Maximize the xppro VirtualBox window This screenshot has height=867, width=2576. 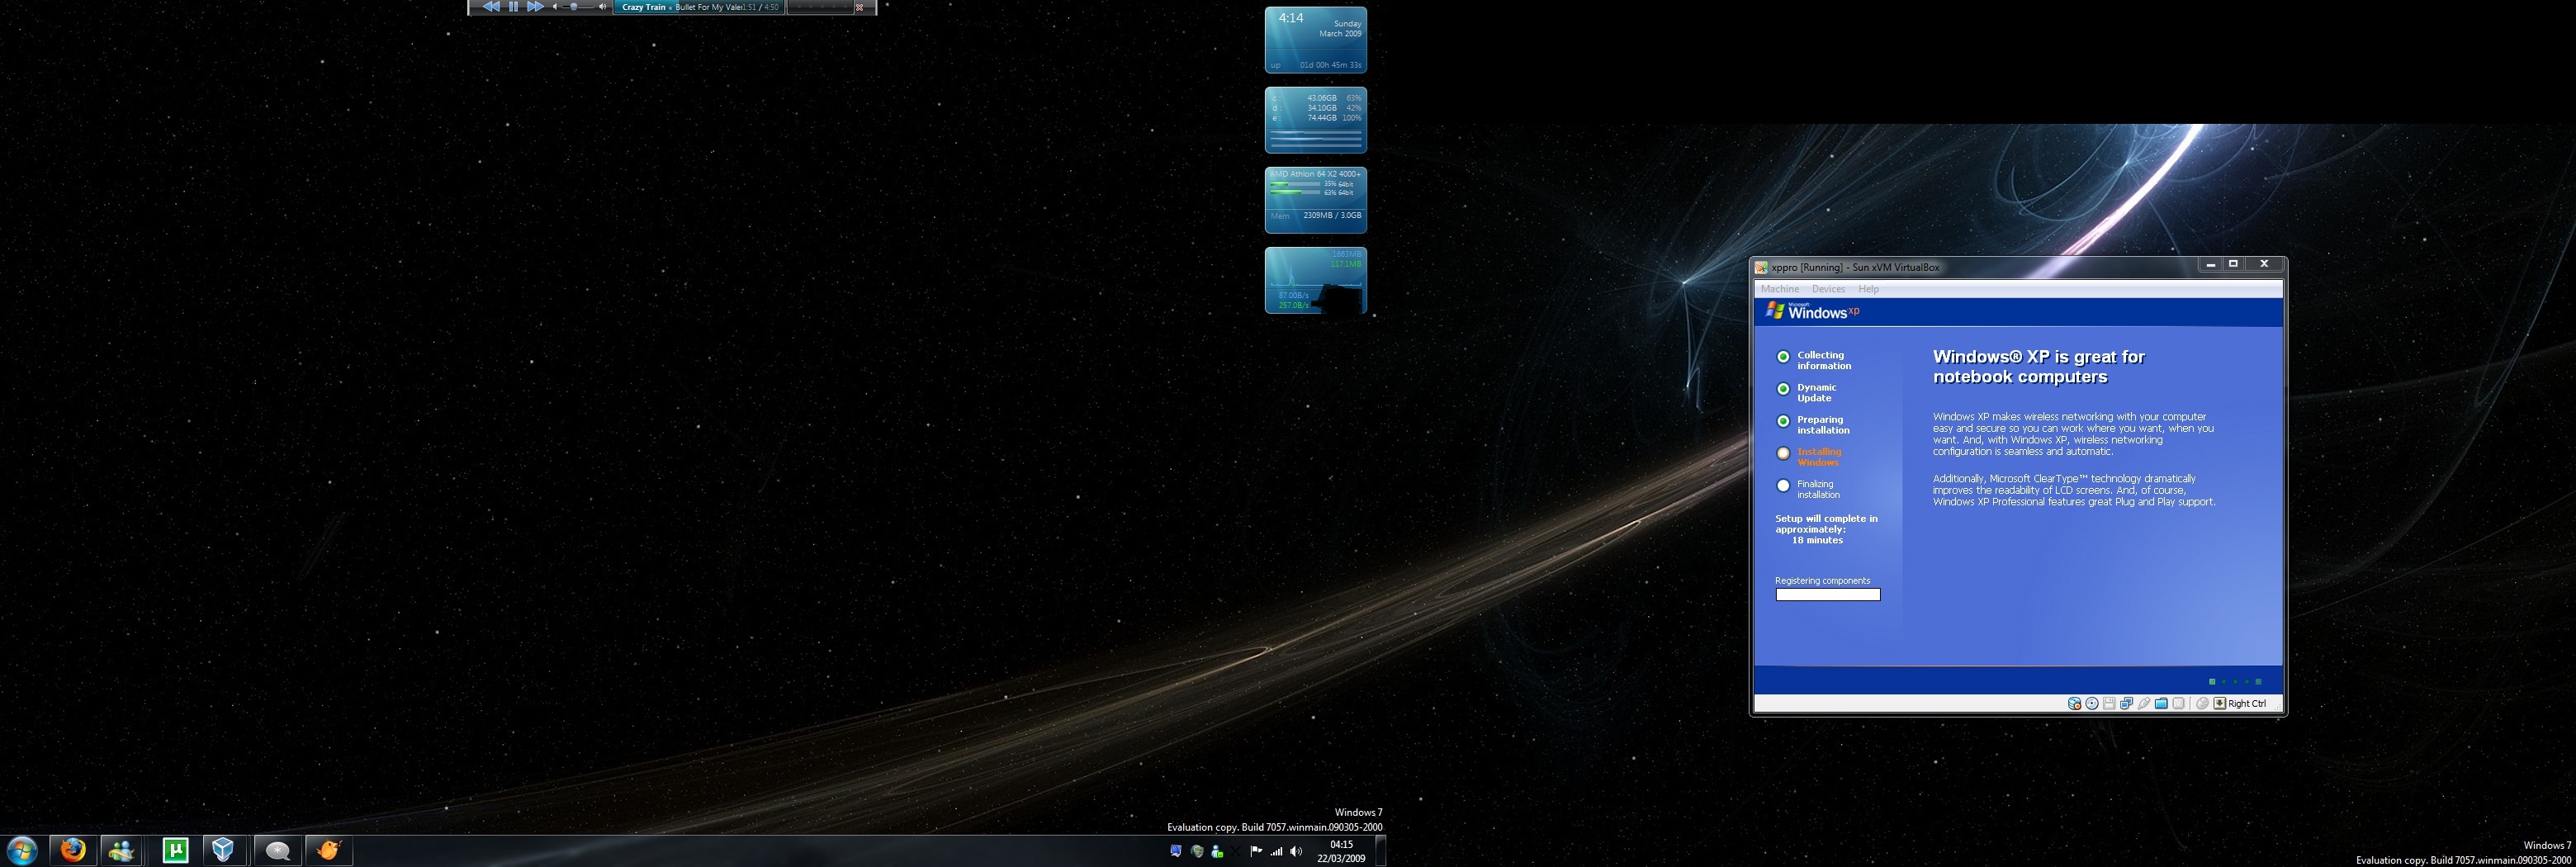2233,265
